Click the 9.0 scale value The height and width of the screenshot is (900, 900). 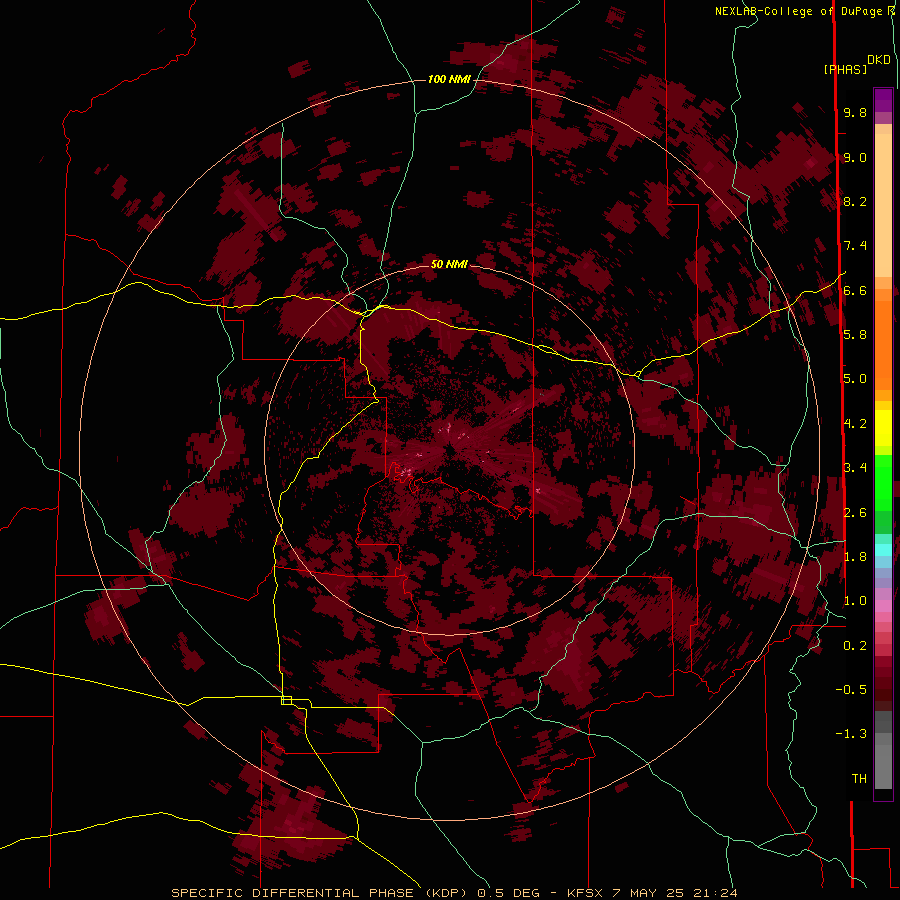[x=855, y=157]
